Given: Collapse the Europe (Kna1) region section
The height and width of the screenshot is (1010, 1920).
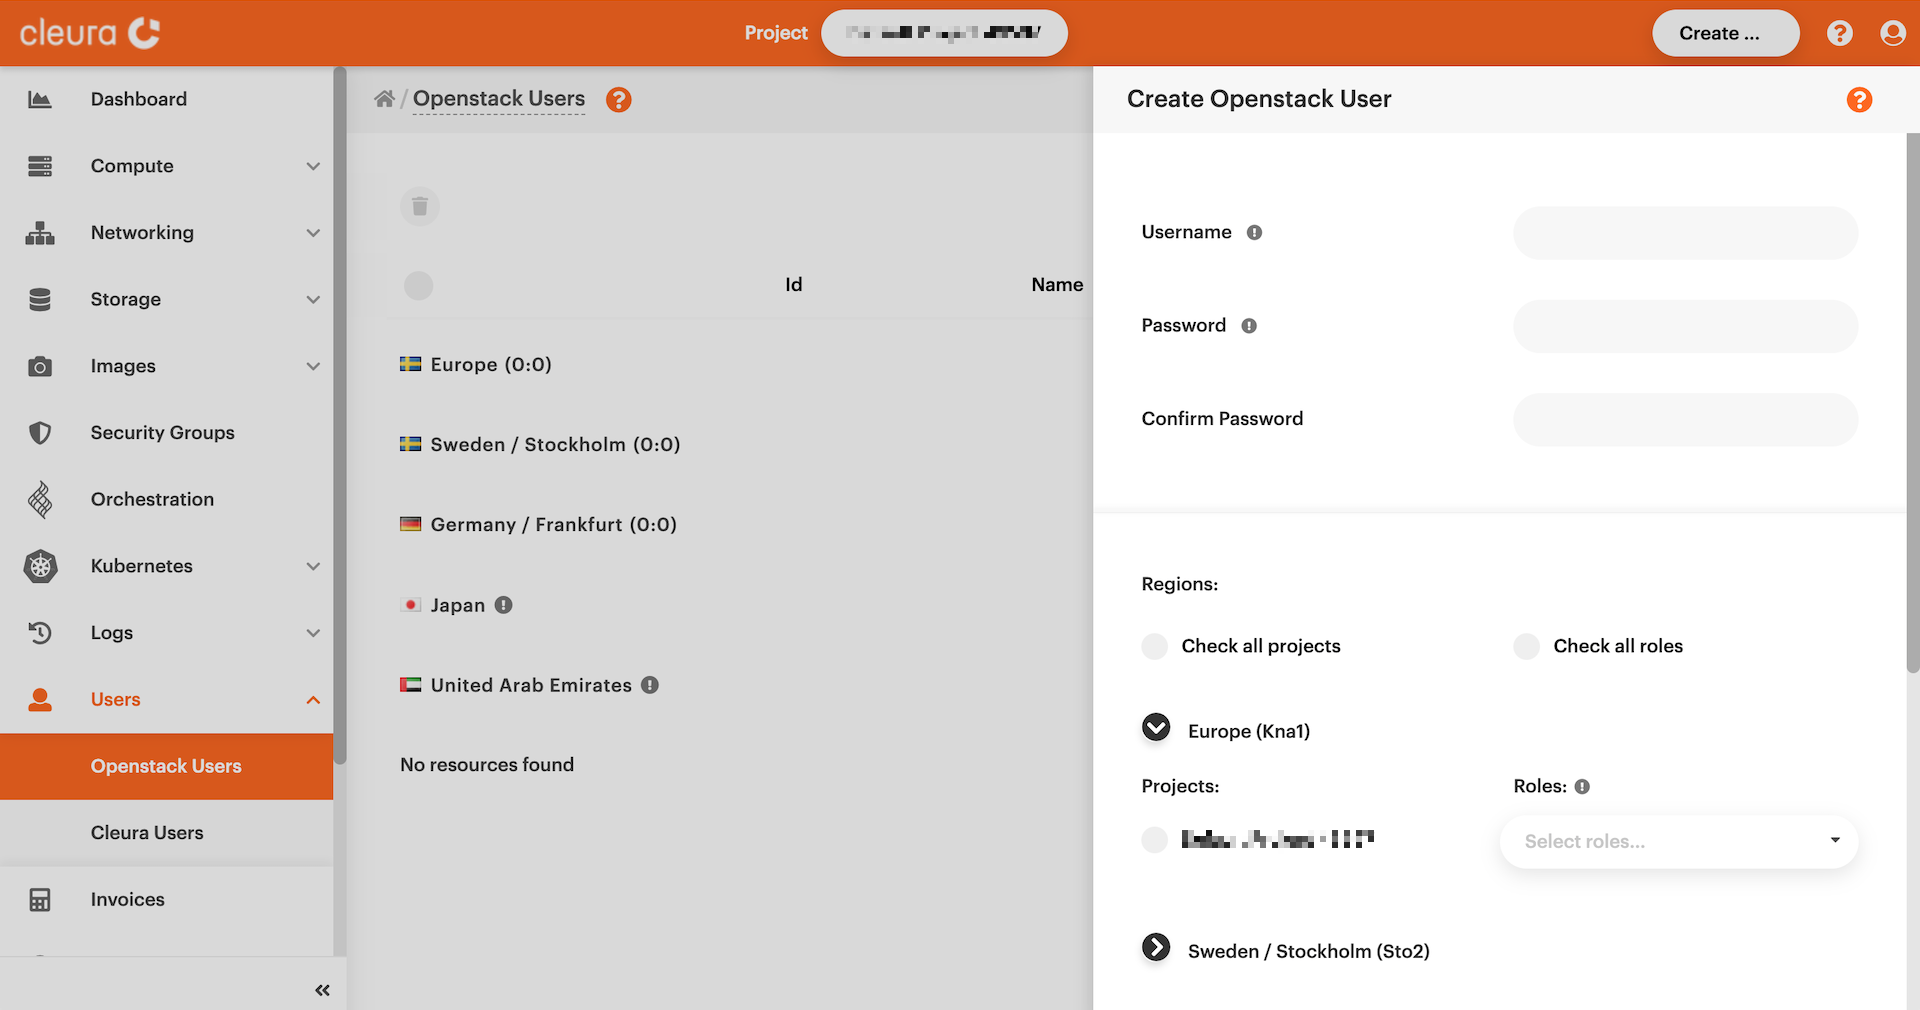Looking at the screenshot, I should click(1156, 728).
